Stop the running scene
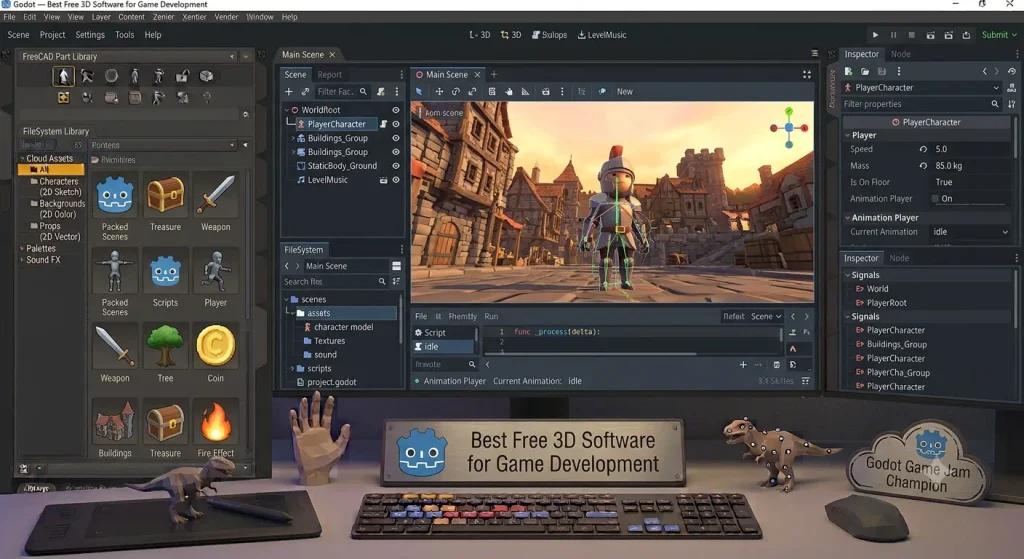This screenshot has width=1024, height=559. (x=912, y=35)
